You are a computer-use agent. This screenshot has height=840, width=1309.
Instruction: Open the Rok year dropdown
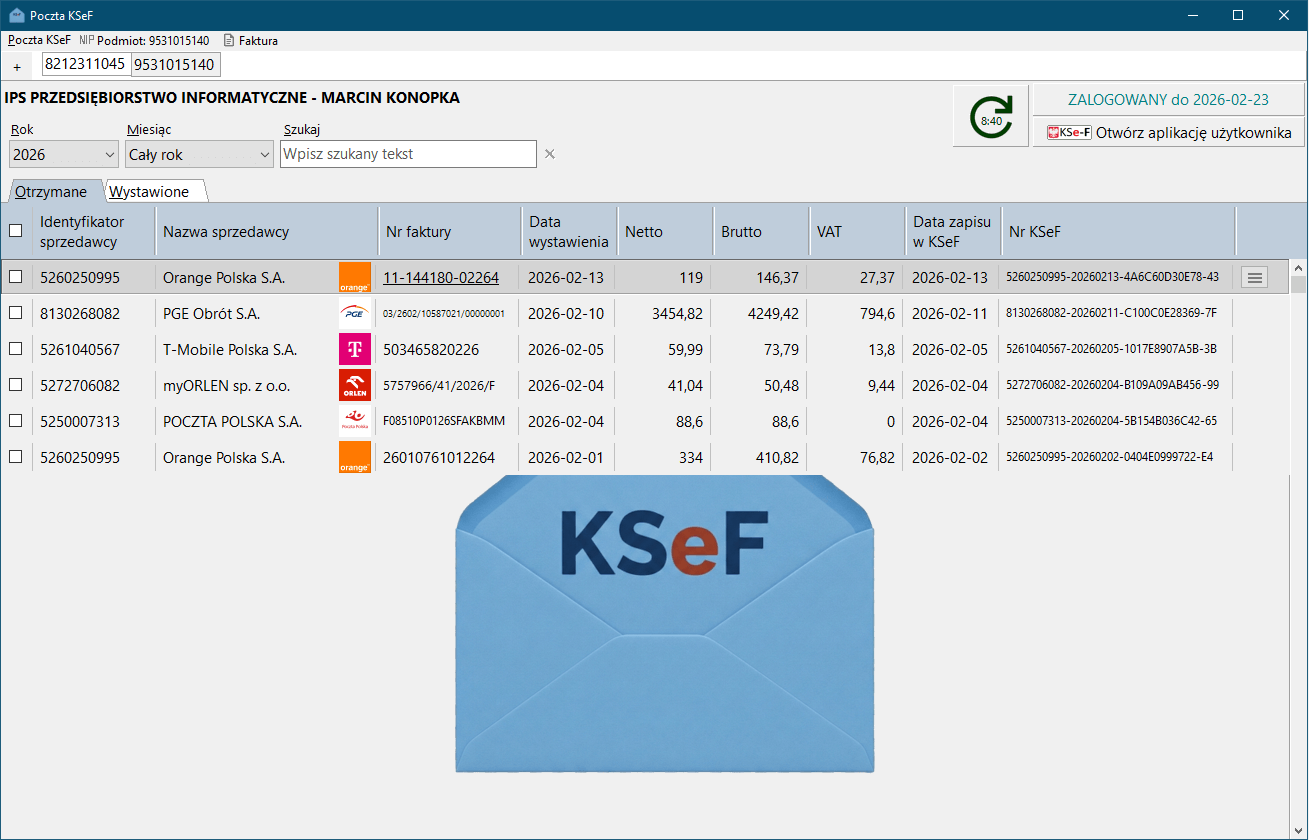pos(64,155)
